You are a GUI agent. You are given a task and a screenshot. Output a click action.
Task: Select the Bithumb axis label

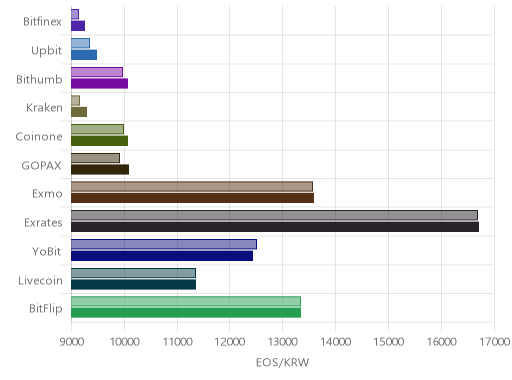(x=39, y=79)
